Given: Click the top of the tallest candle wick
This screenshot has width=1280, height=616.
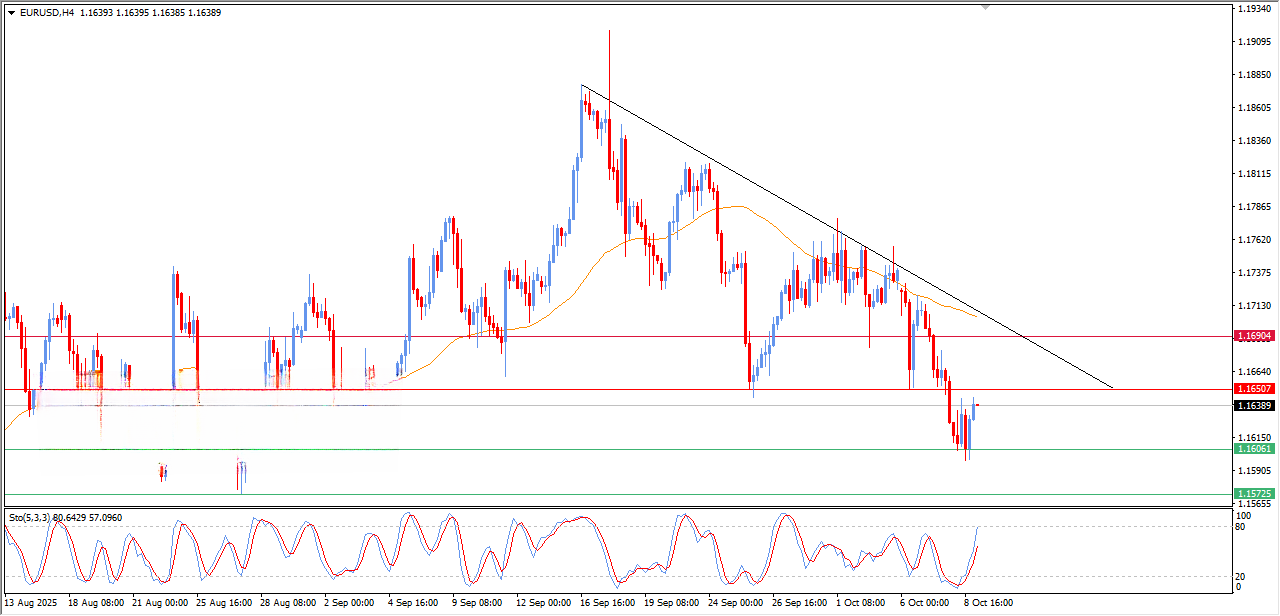Looking at the screenshot, I should 609,31.
